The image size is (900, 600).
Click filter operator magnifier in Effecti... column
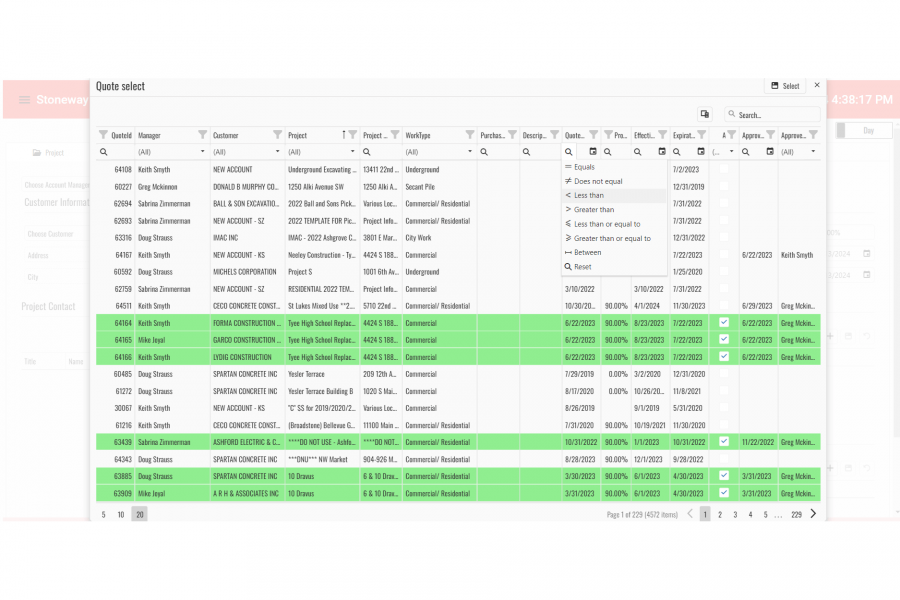[x=637, y=152]
